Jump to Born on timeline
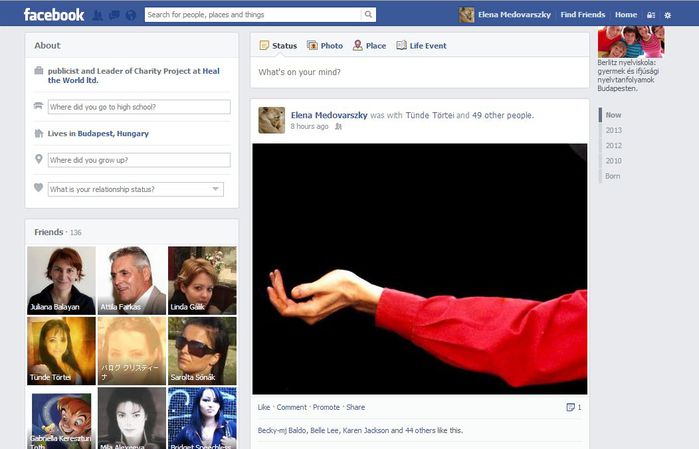This screenshot has width=699, height=449. 613,176
